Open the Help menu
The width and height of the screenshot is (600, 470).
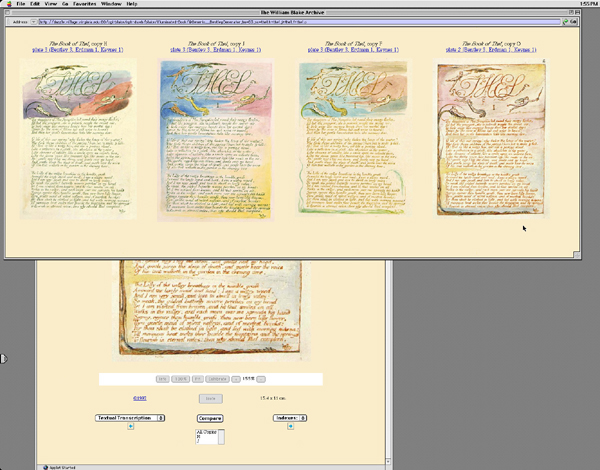[132, 4]
